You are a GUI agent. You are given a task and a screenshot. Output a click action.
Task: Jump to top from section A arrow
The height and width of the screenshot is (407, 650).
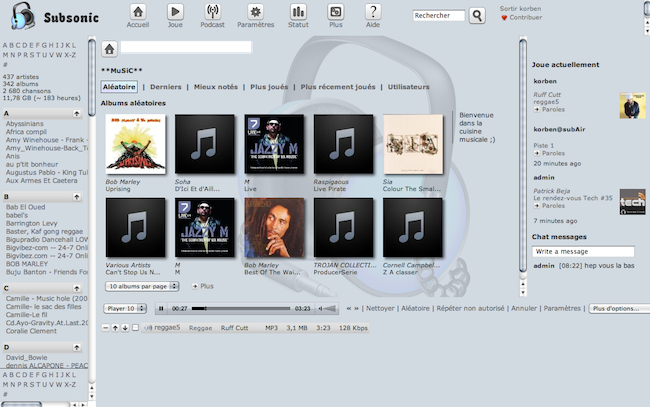click(x=77, y=114)
